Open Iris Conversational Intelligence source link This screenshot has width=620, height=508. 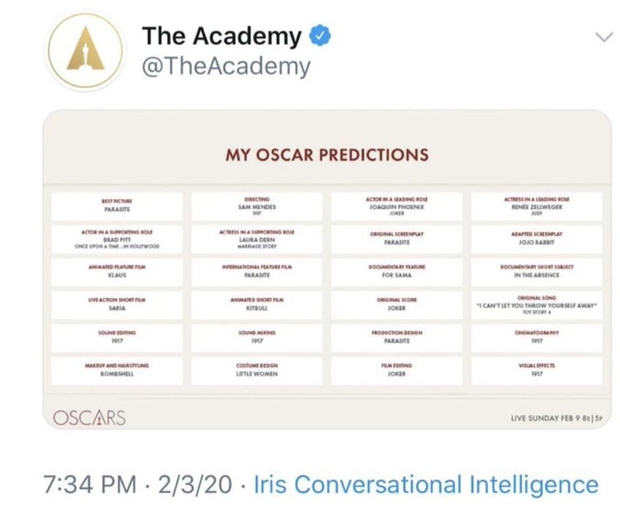(x=425, y=485)
